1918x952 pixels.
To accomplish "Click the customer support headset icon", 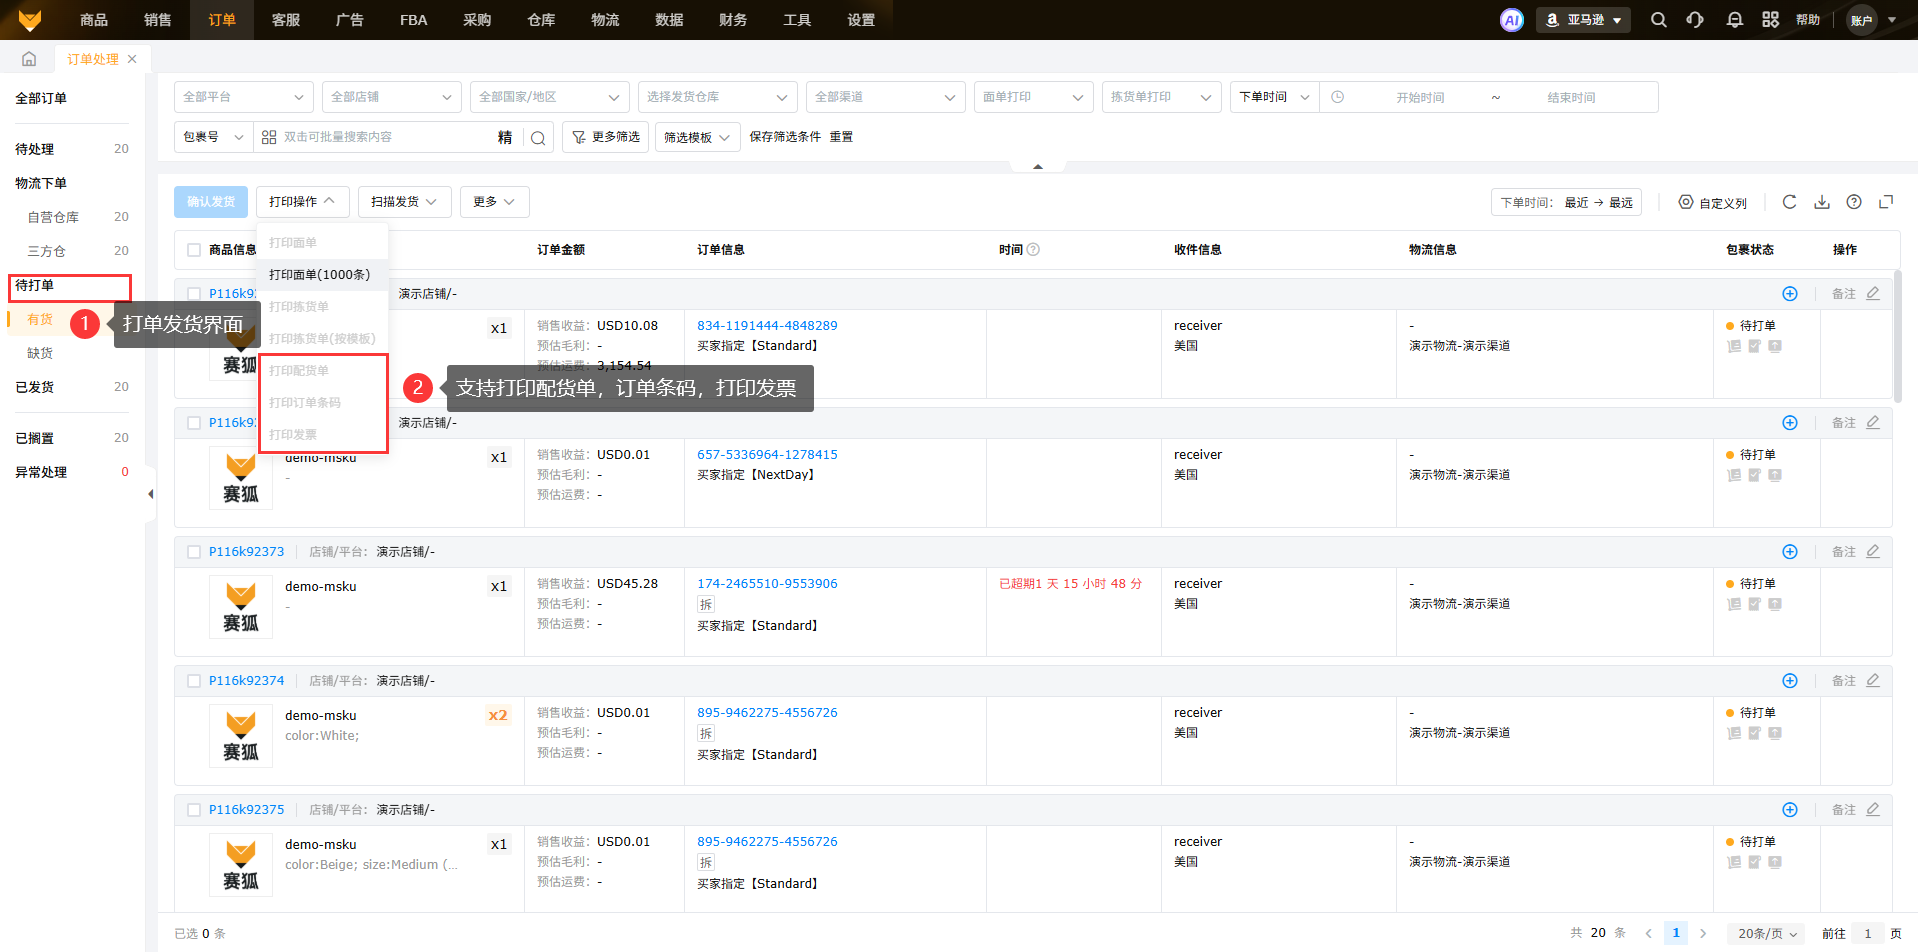I will click(1695, 20).
